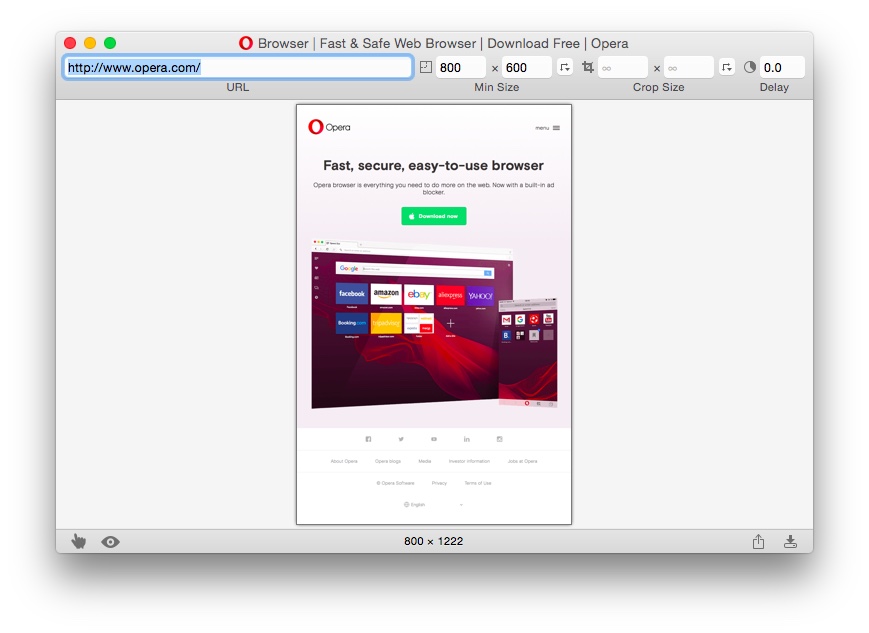Click the Opera icon in window title

click(x=246, y=43)
